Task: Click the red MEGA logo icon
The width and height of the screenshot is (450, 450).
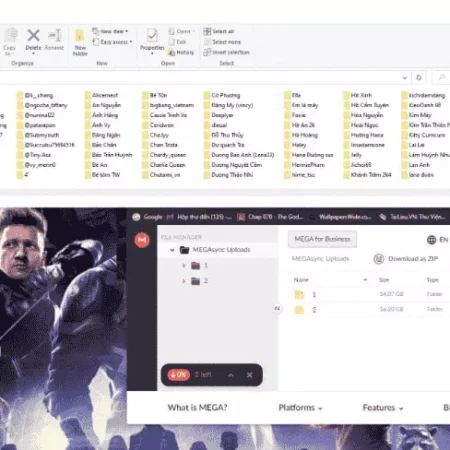Action: pyautogui.click(x=142, y=240)
